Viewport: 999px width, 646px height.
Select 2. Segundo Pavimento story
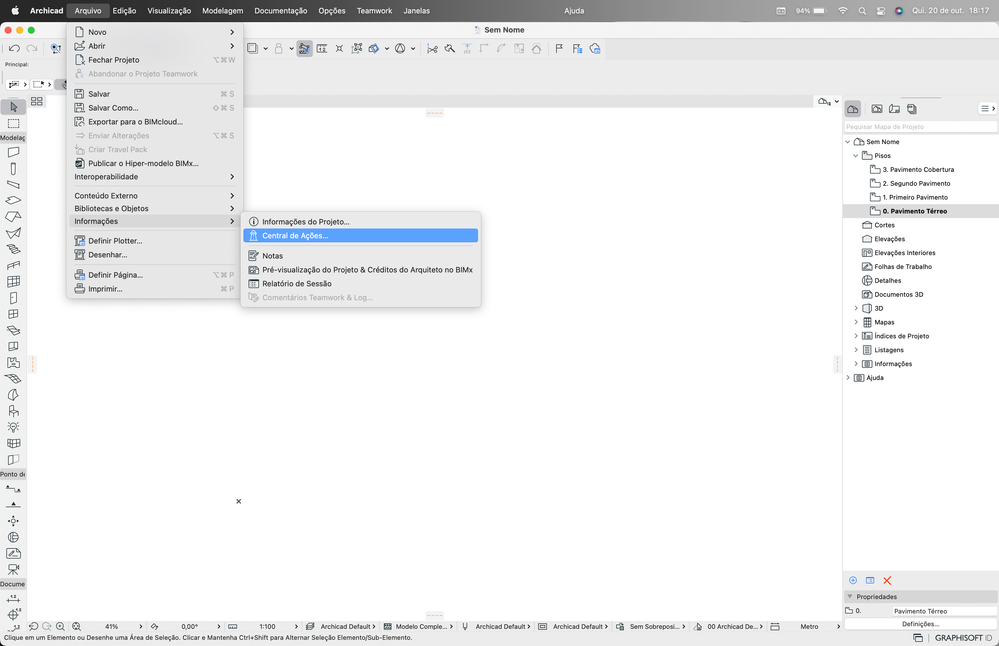coord(916,183)
